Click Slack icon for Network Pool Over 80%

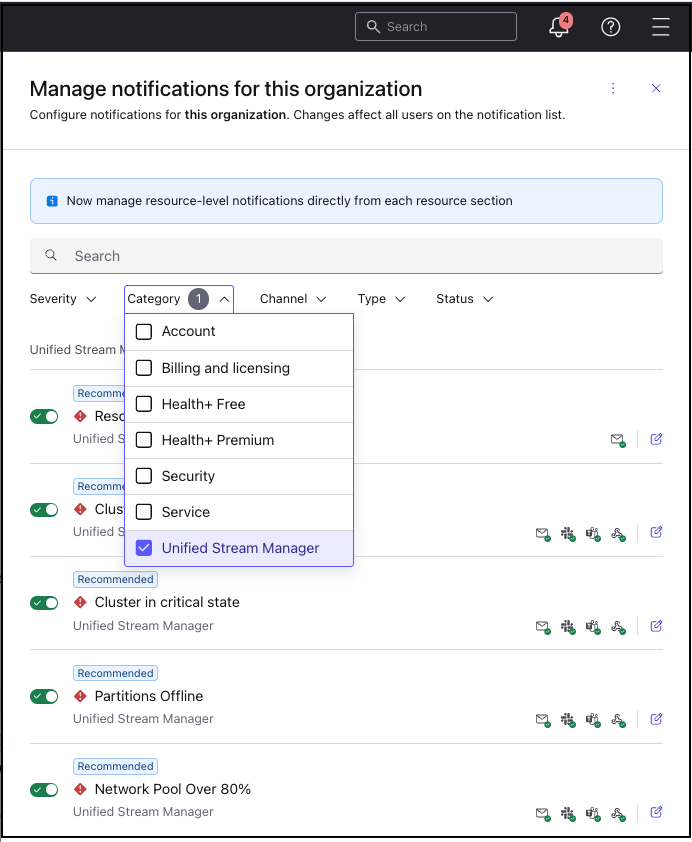(568, 814)
